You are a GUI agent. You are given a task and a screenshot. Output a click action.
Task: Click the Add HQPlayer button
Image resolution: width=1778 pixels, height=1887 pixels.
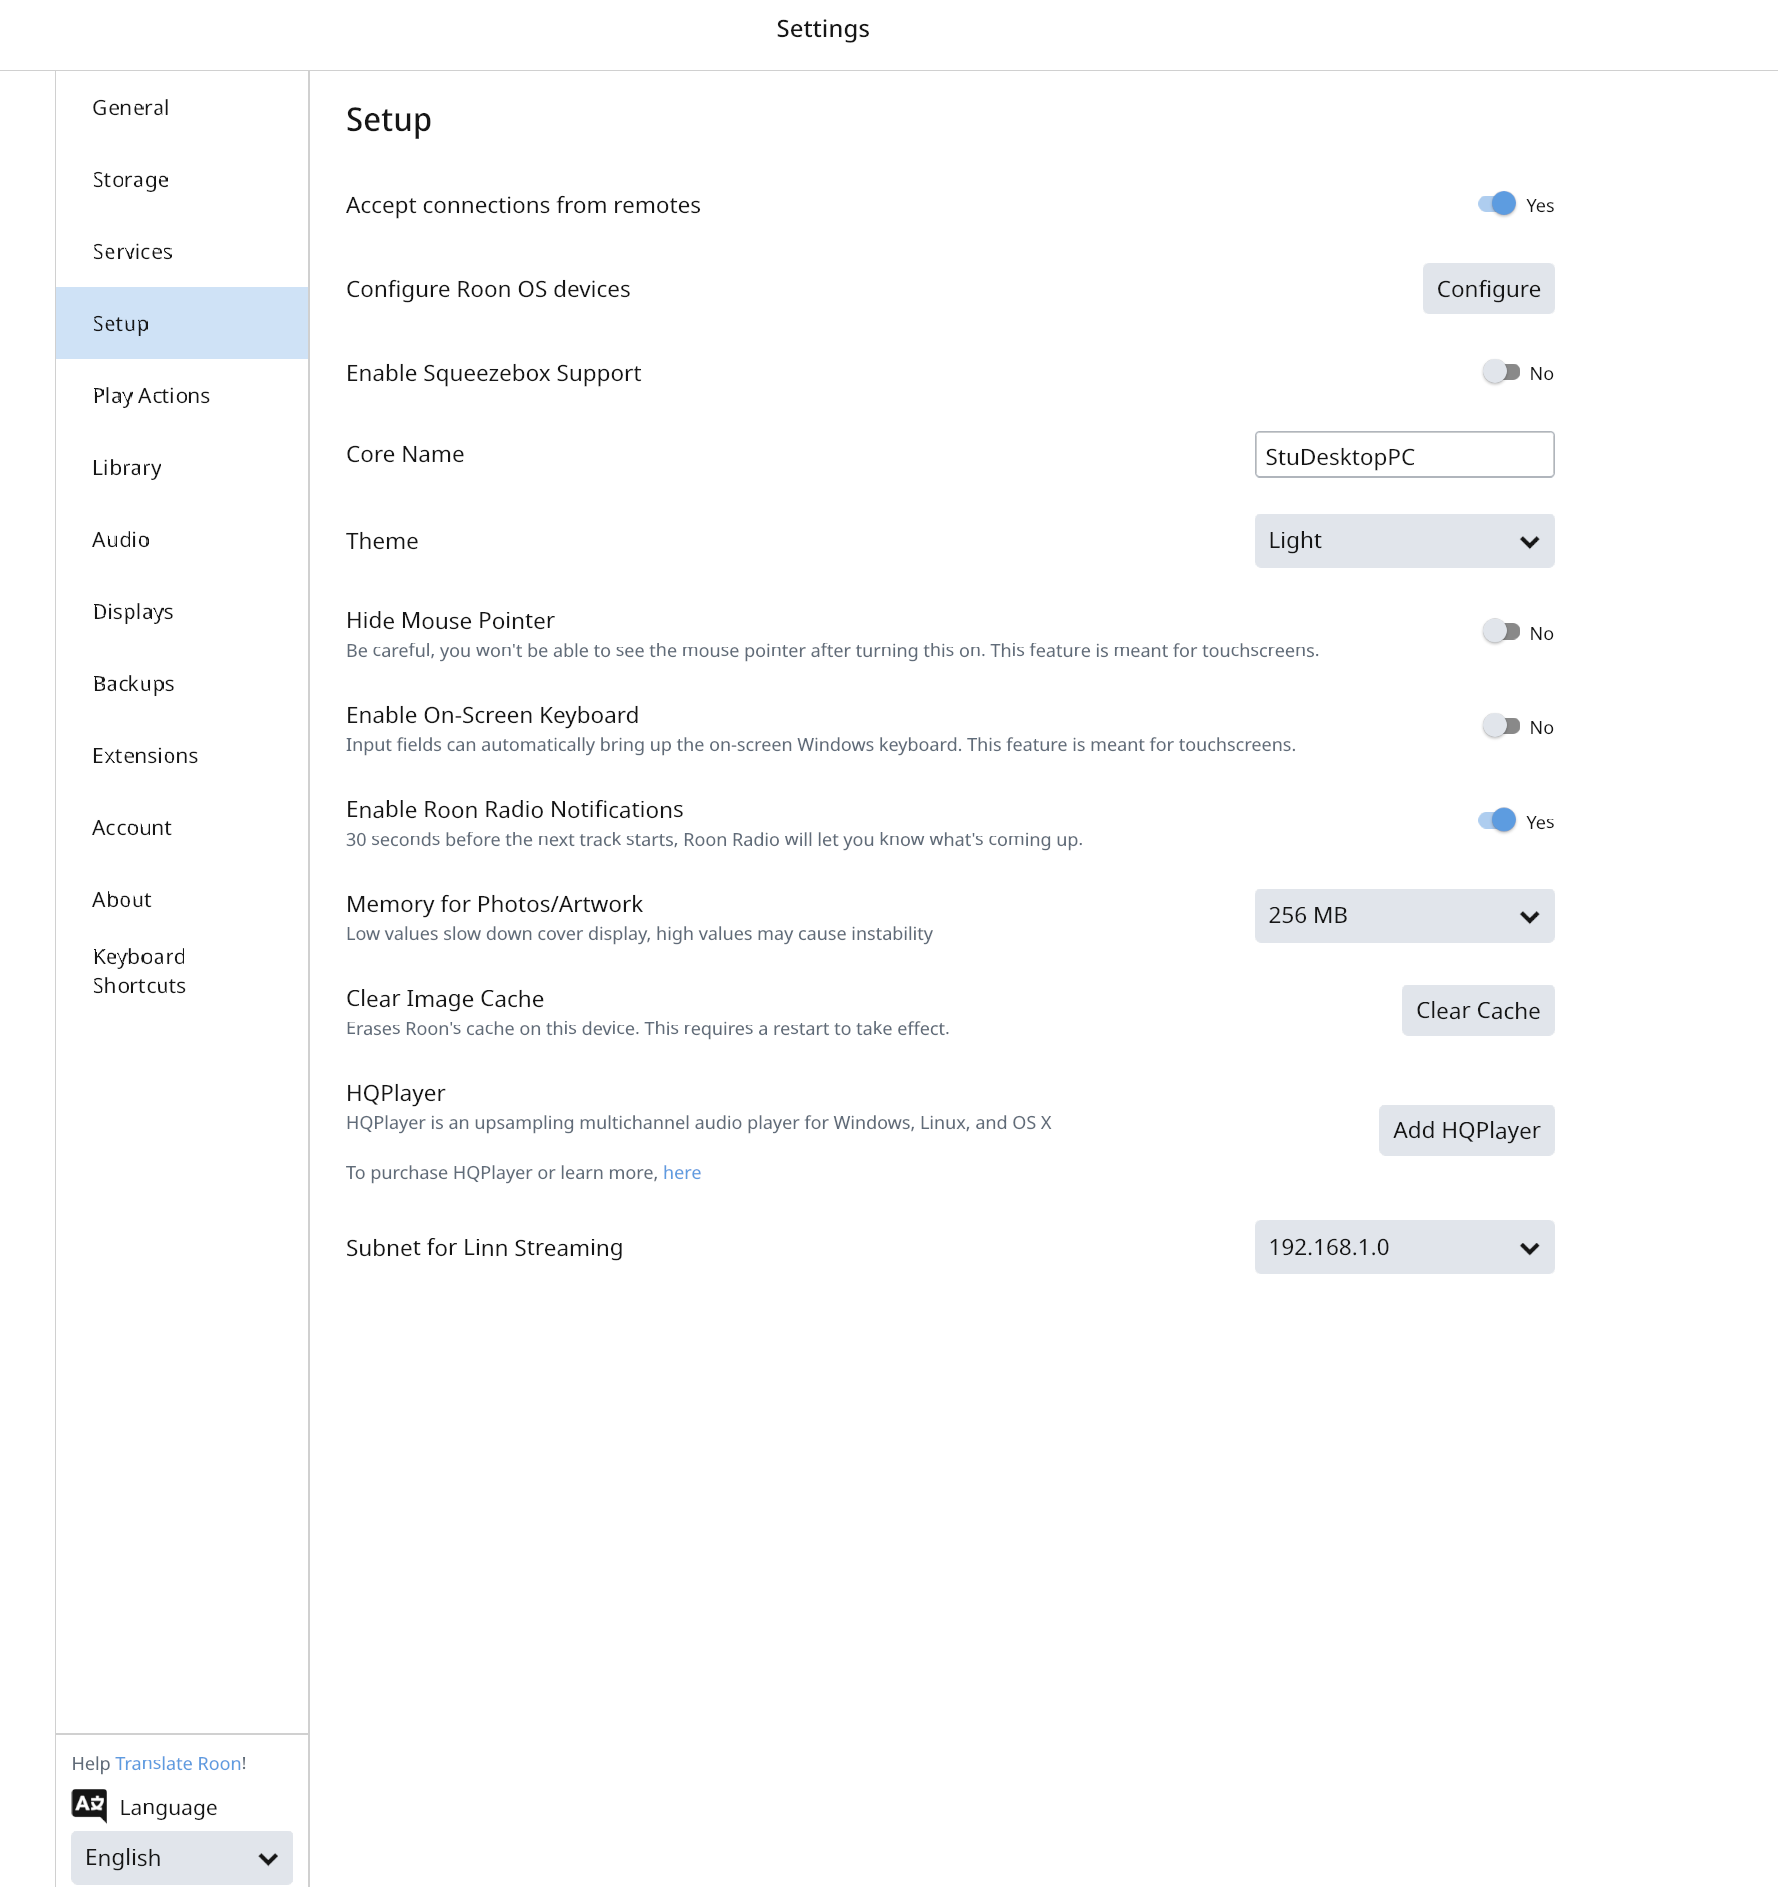(x=1466, y=1130)
